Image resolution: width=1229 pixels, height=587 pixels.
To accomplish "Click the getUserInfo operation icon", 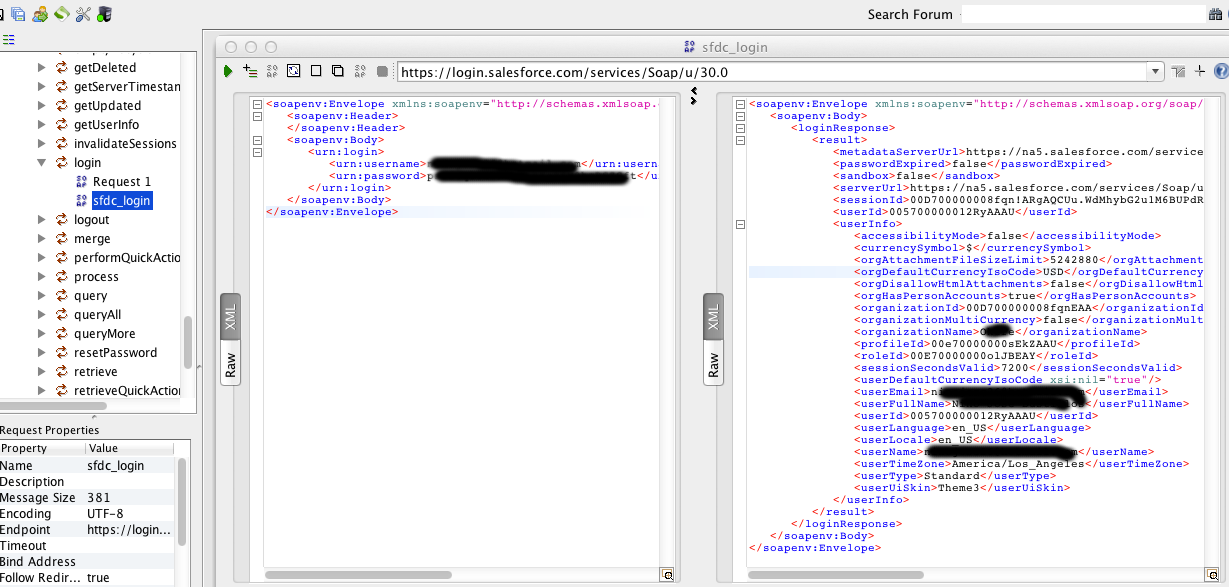I will click(x=62, y=125).
